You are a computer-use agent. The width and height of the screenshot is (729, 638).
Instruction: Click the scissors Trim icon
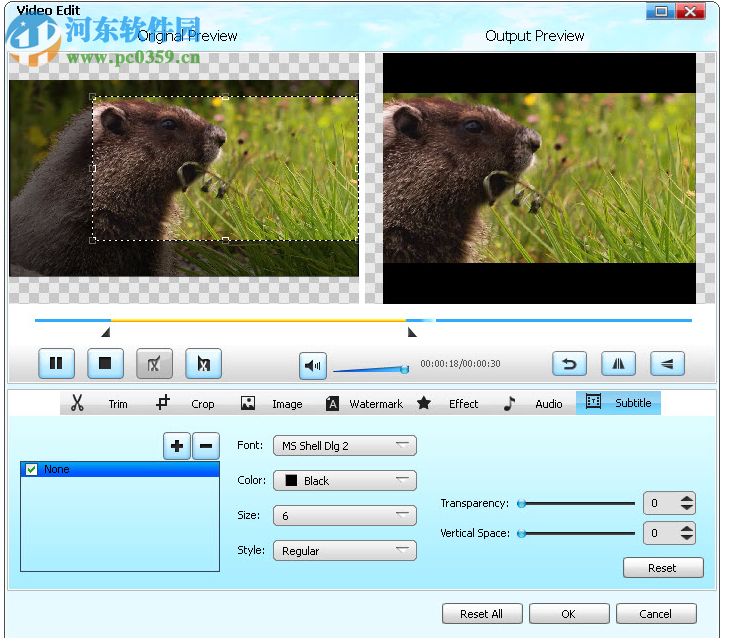[77, 403]
